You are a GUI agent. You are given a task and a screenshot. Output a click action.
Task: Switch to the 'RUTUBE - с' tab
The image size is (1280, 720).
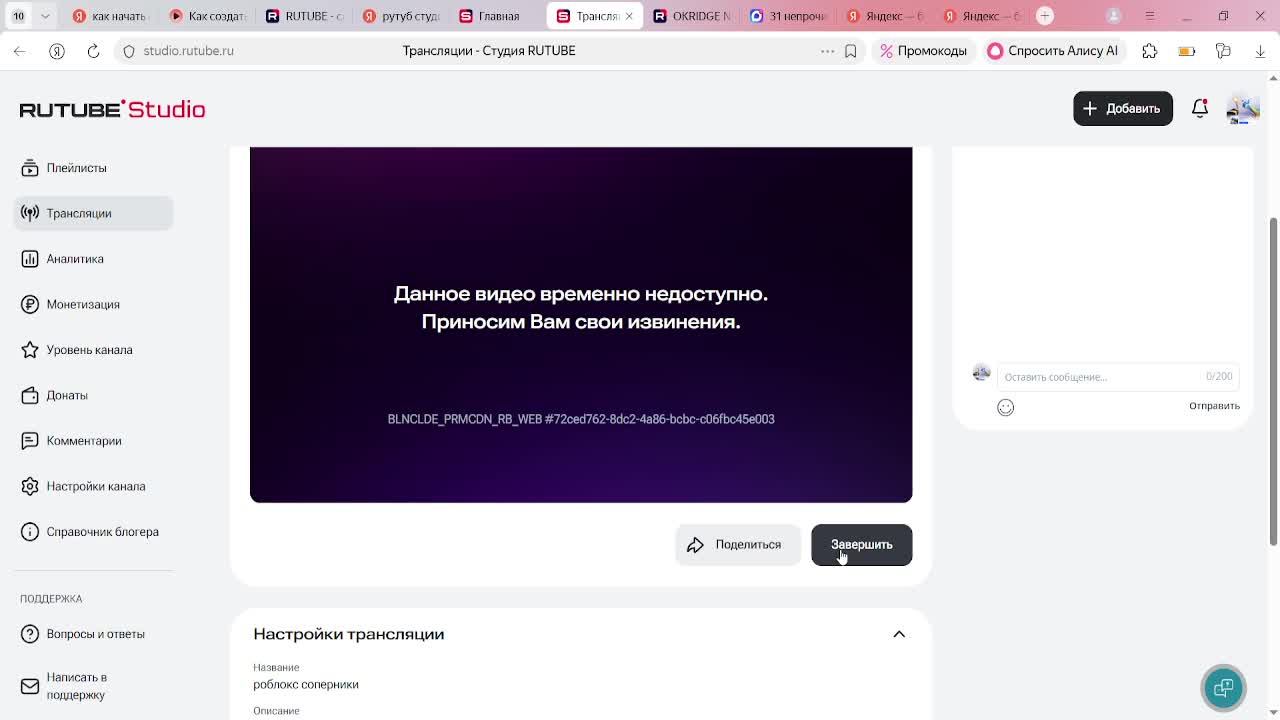[303, 16]
